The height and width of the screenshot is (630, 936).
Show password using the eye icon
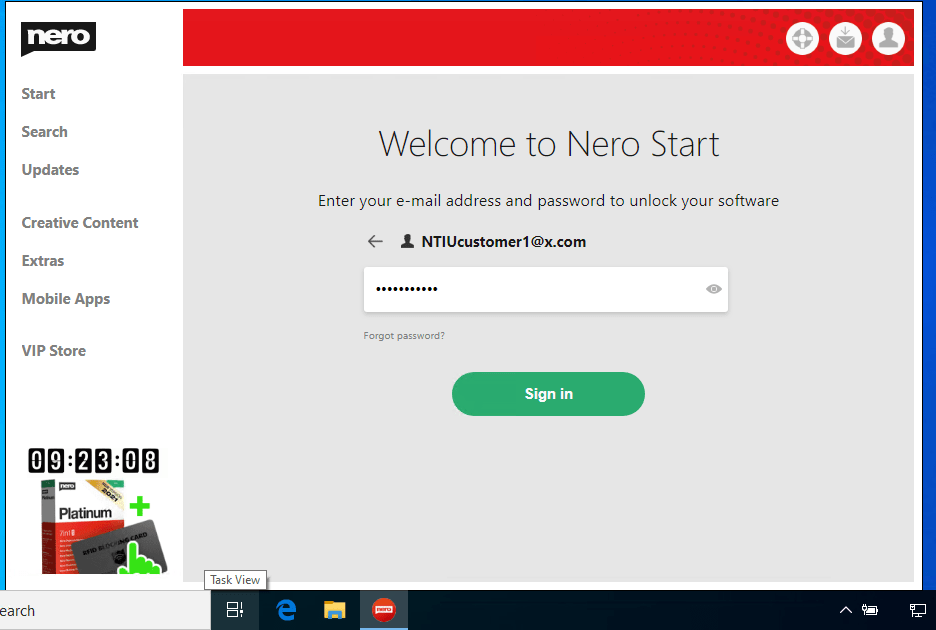713,289
